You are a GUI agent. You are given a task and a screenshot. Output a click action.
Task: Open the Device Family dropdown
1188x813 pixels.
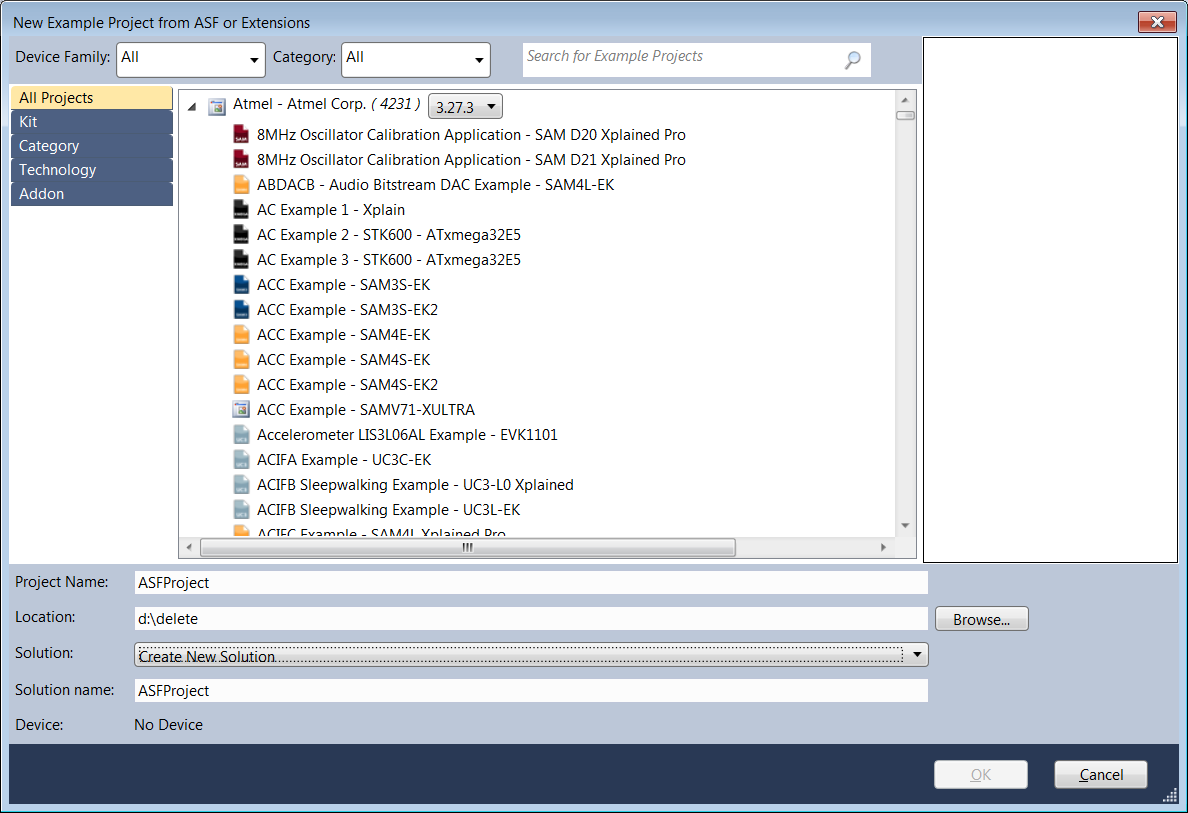tap(191, 60)
